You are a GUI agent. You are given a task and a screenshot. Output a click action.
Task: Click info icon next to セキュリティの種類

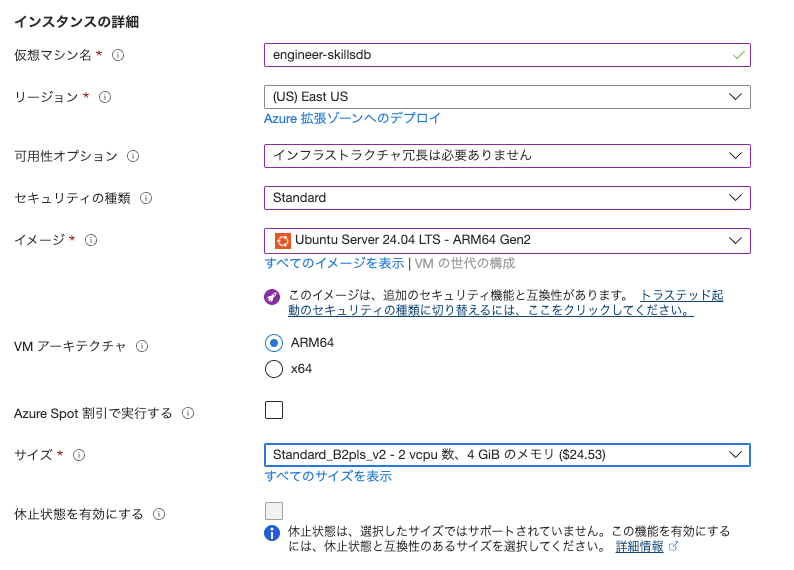click(146, 198)
